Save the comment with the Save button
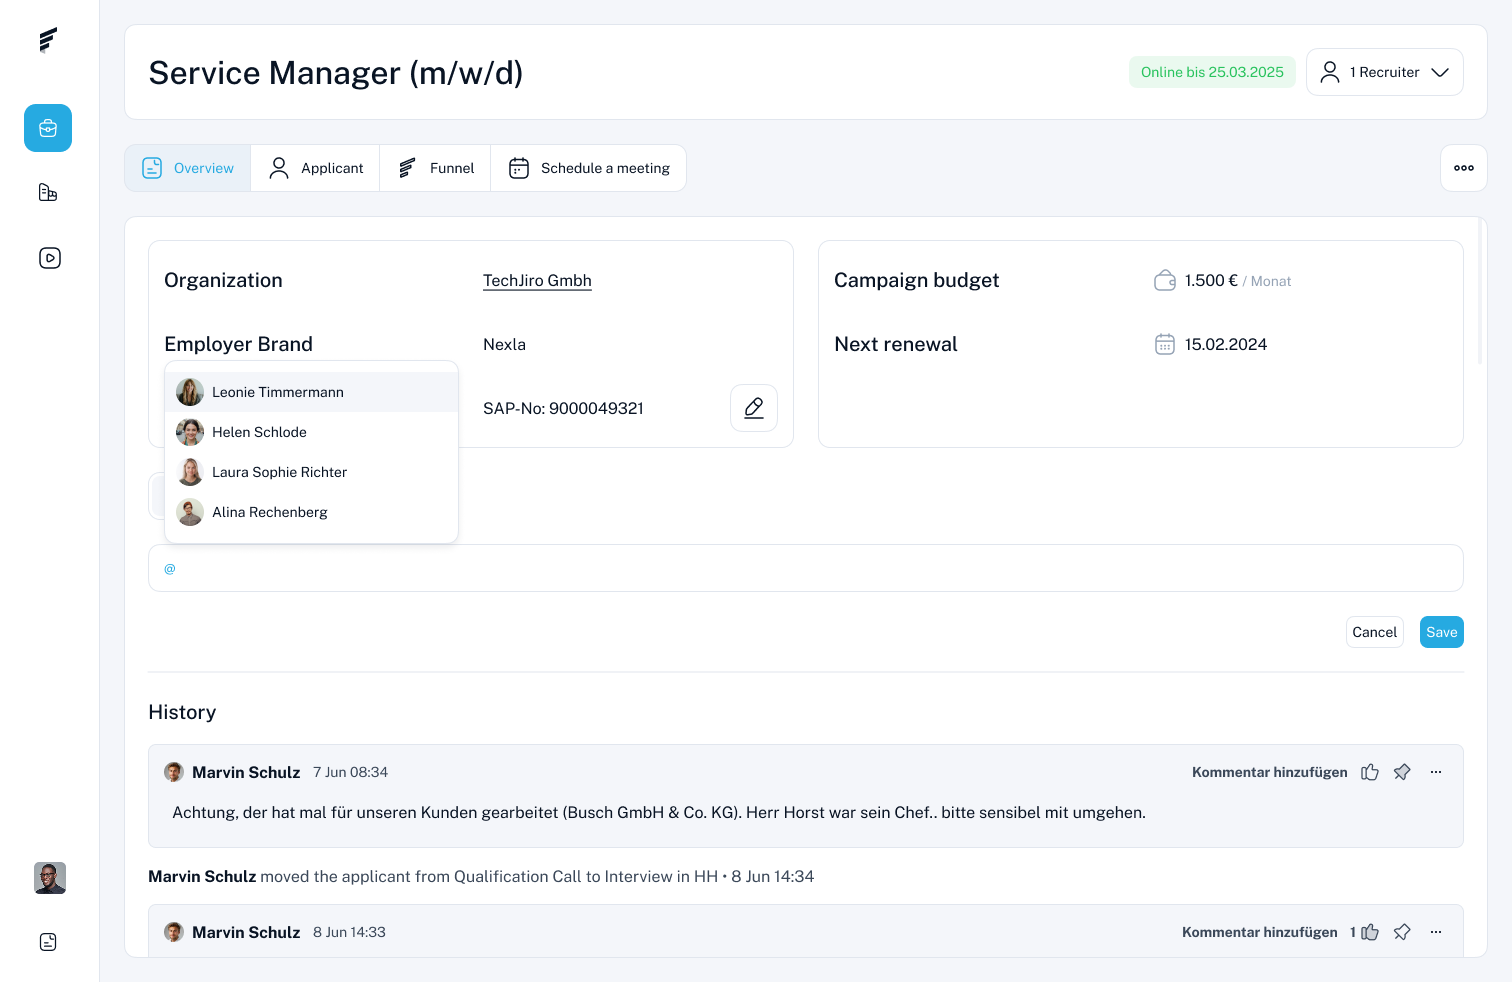The image size is (1512, 982). (1442, 632)
